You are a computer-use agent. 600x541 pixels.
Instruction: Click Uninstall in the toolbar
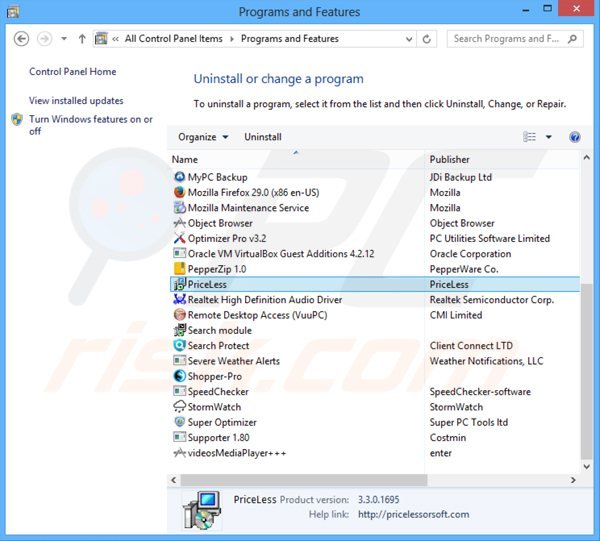(x=263, y=137)
